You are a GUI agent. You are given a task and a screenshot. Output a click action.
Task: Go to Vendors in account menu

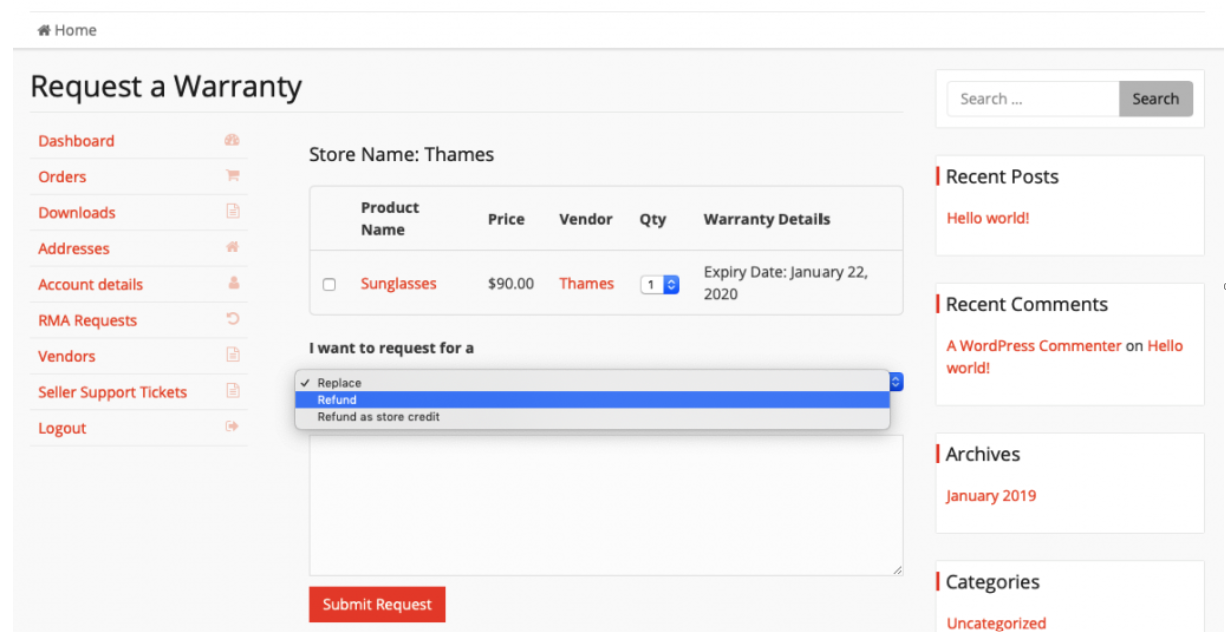(67, 356)
